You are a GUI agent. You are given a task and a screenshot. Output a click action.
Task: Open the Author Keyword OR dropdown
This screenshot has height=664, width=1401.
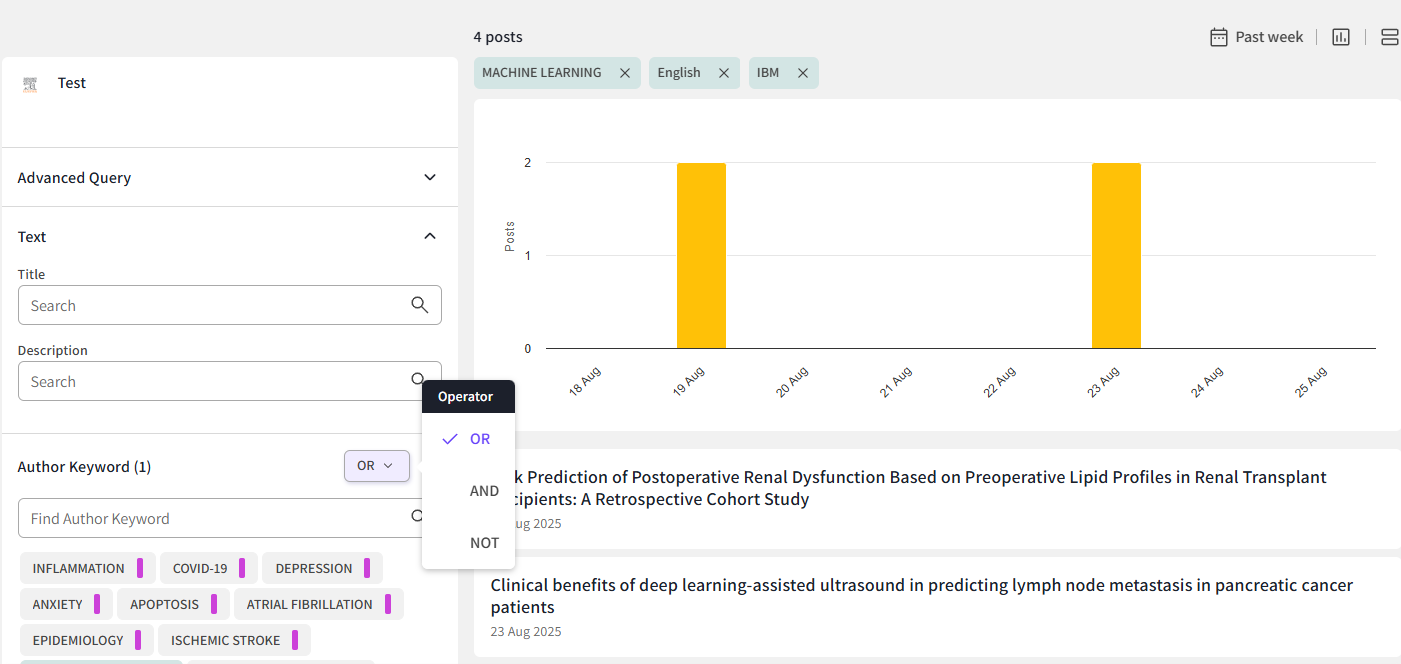pos(376,466)
